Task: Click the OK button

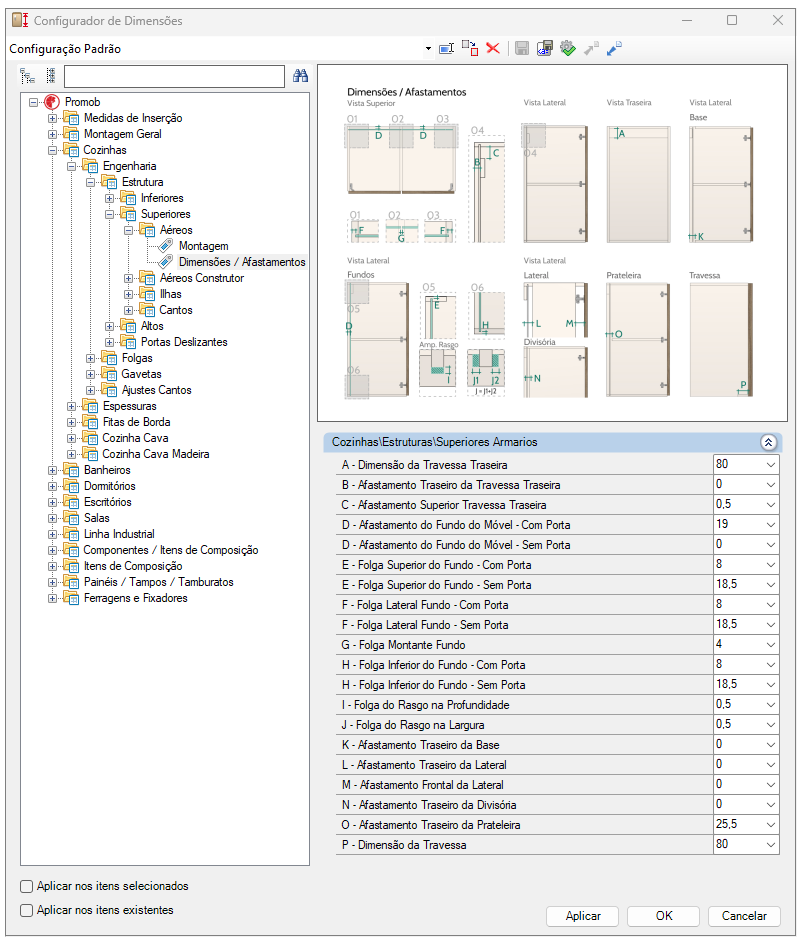Action: (663, 916)
